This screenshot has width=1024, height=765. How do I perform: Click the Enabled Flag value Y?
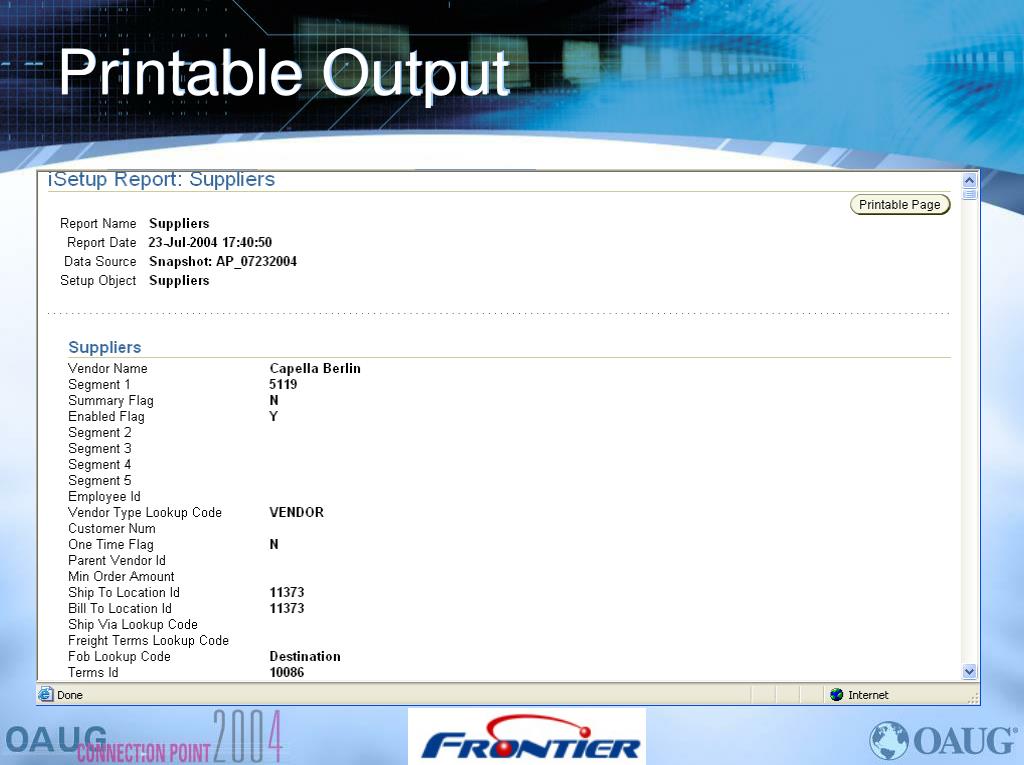tap(274, 417)
